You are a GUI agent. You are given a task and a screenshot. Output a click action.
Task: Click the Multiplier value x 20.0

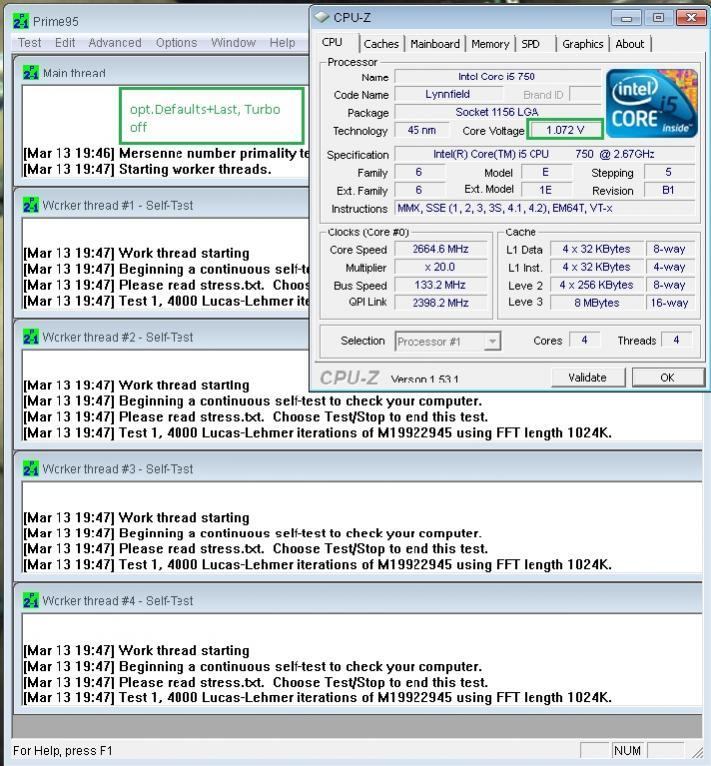pyautogui.click(x=440, y=267)
